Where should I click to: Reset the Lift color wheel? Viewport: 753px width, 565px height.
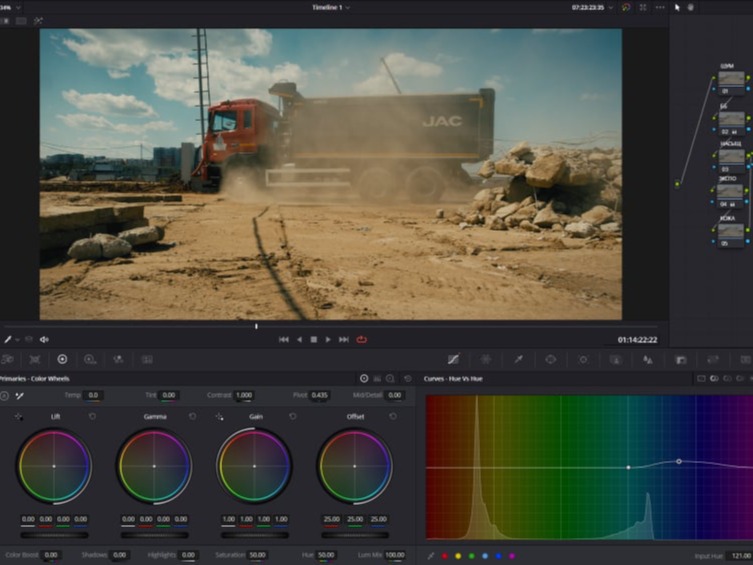point(92,416)
